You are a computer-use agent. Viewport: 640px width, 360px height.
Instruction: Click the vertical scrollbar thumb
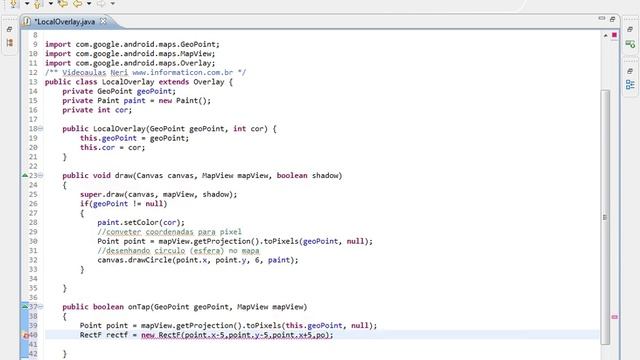(605, 217)
